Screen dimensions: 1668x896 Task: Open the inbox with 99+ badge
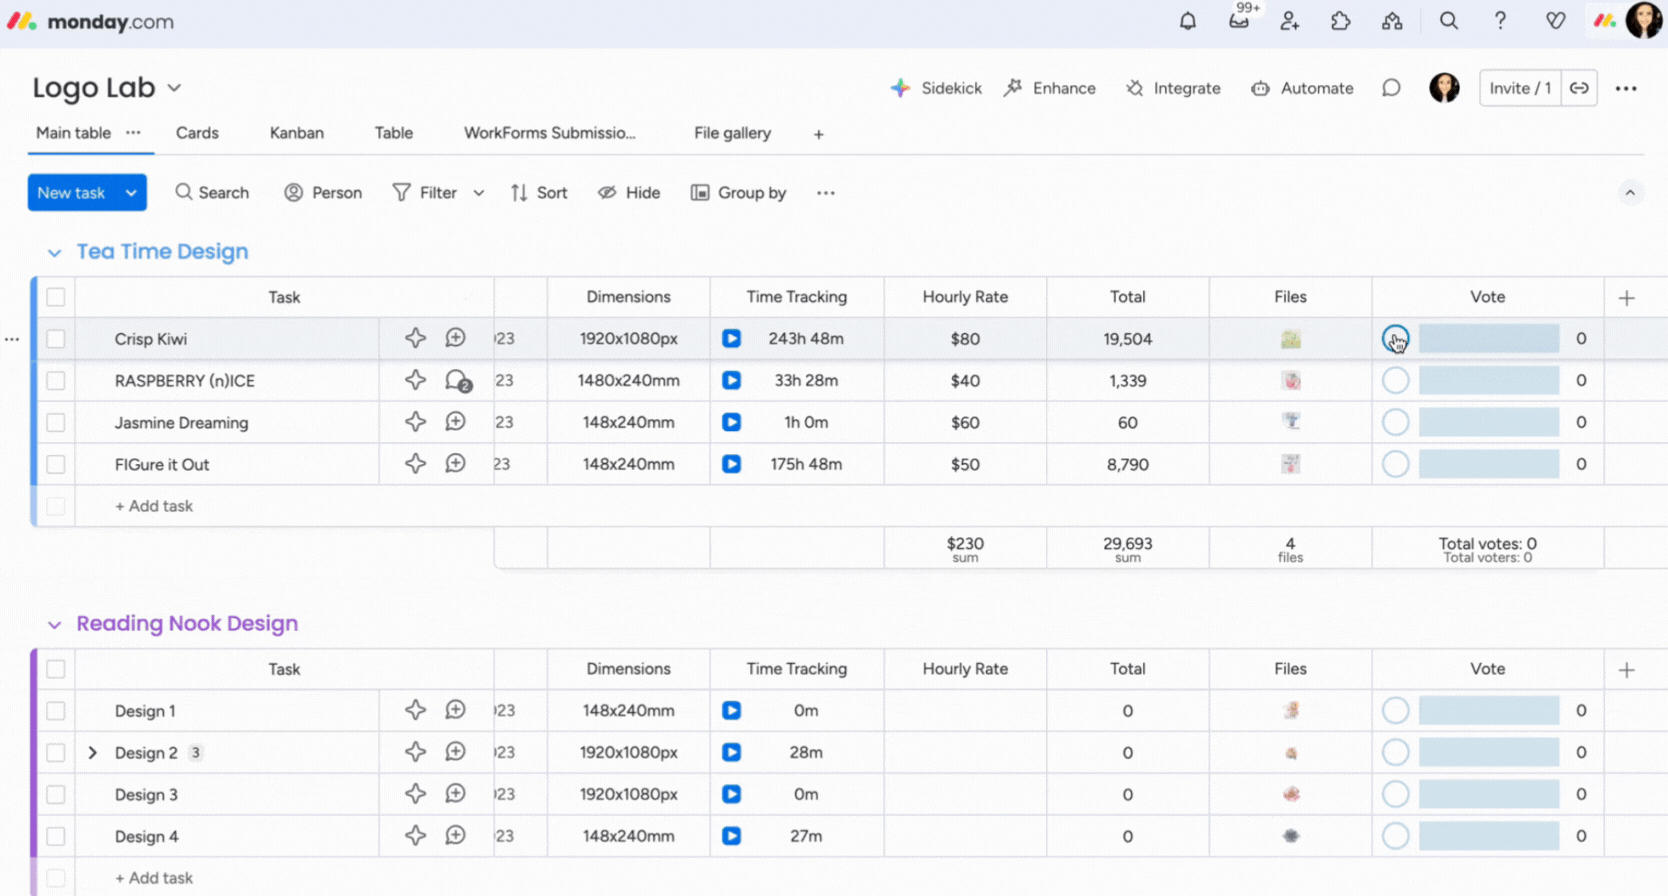tap(1239, 21)
